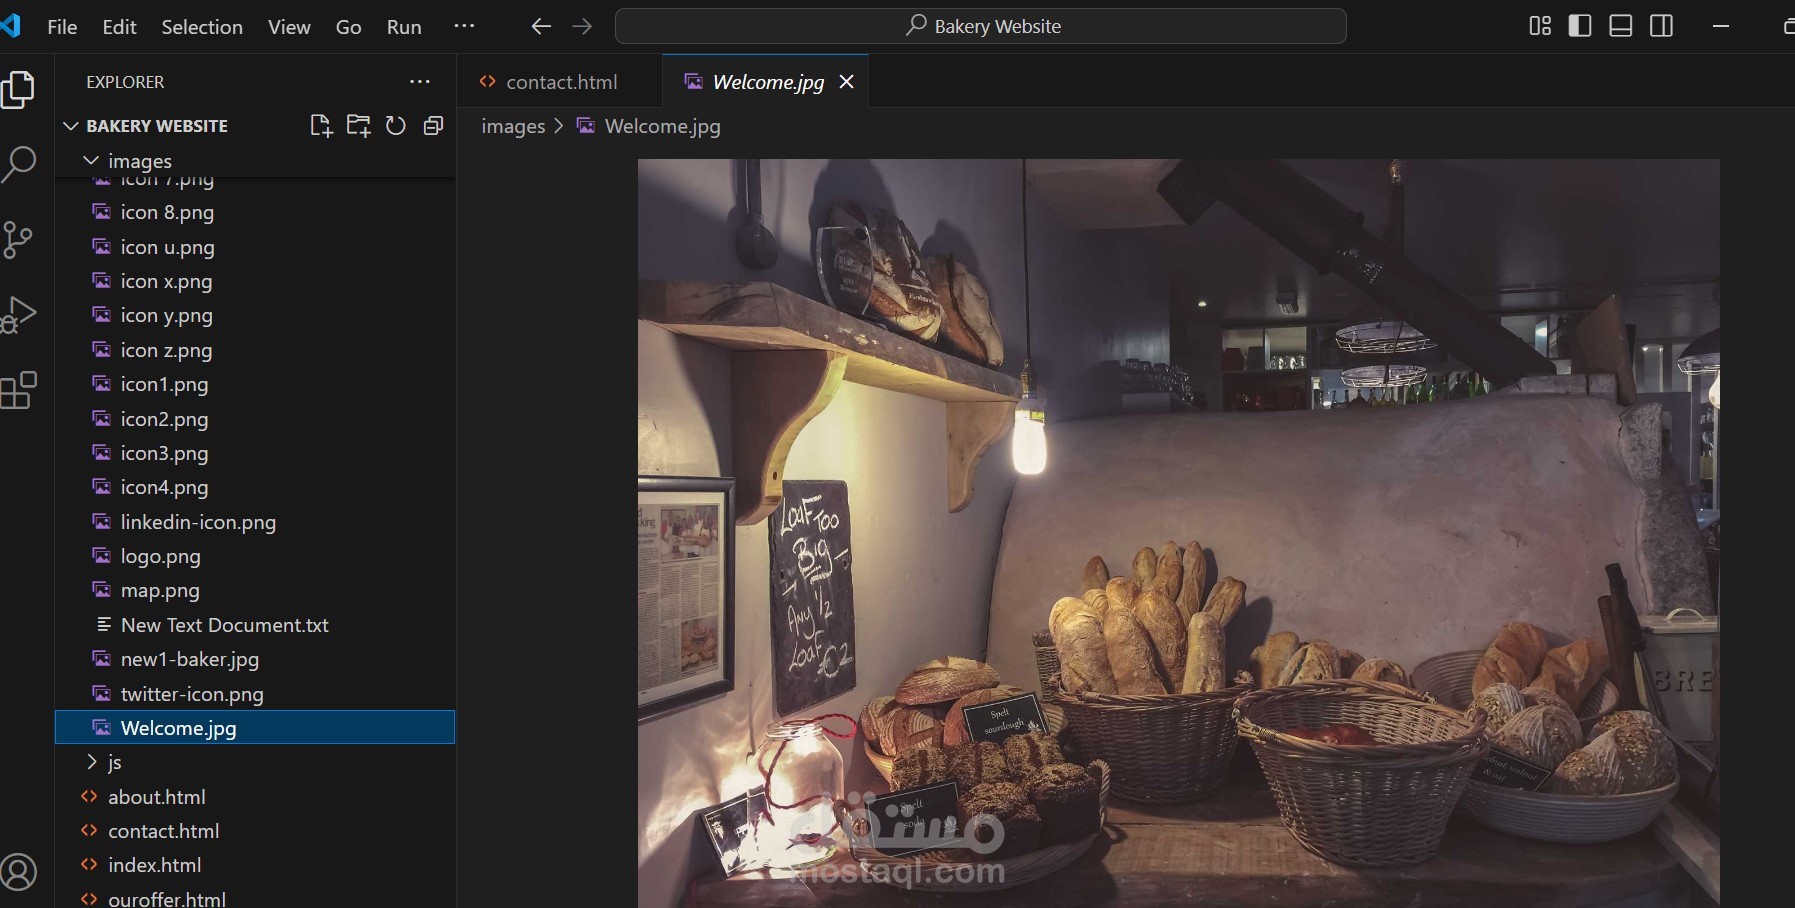Screen dimensions: 1795x908
Task: Open icon z.png file
Action: pos(255,350)
